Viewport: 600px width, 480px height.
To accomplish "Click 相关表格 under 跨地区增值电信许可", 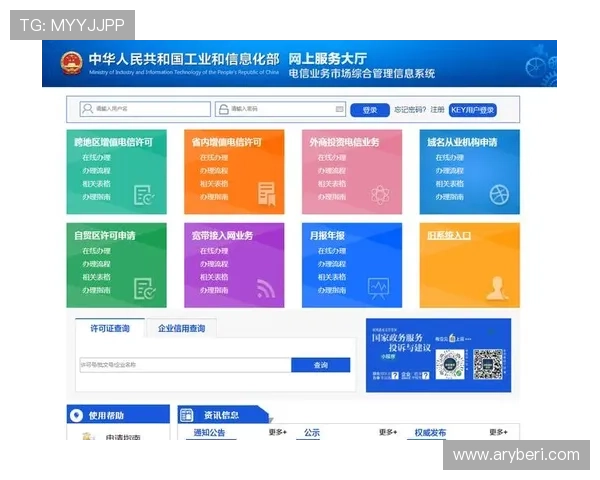I will [96, 184].
